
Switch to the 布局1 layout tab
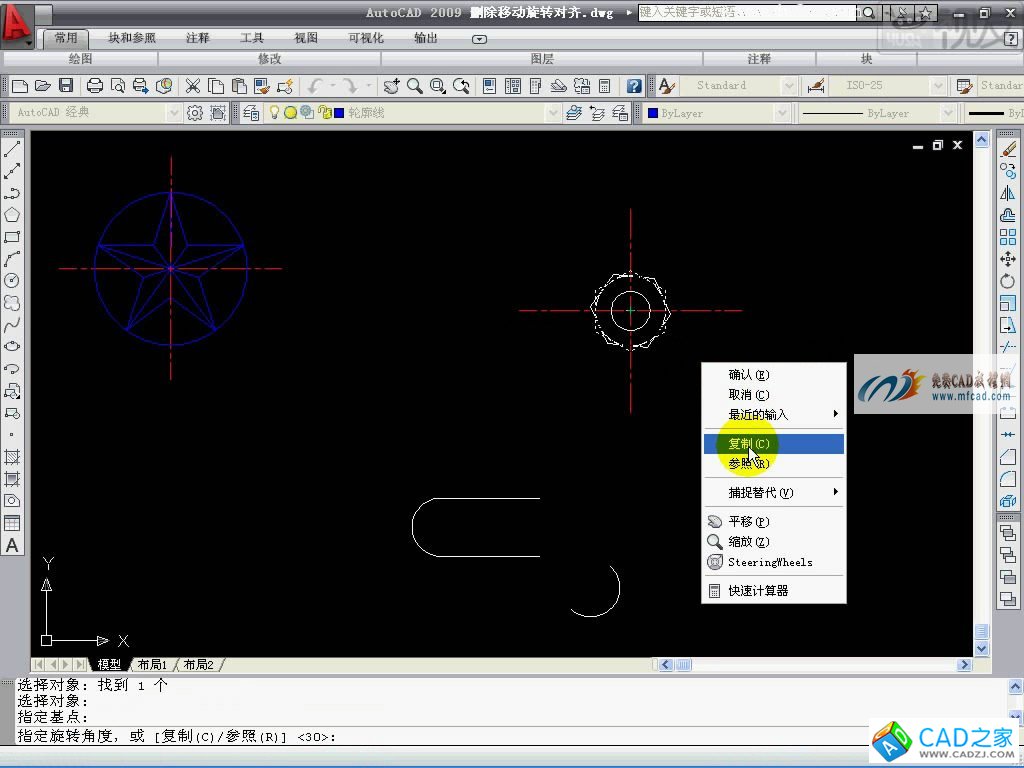152,665
